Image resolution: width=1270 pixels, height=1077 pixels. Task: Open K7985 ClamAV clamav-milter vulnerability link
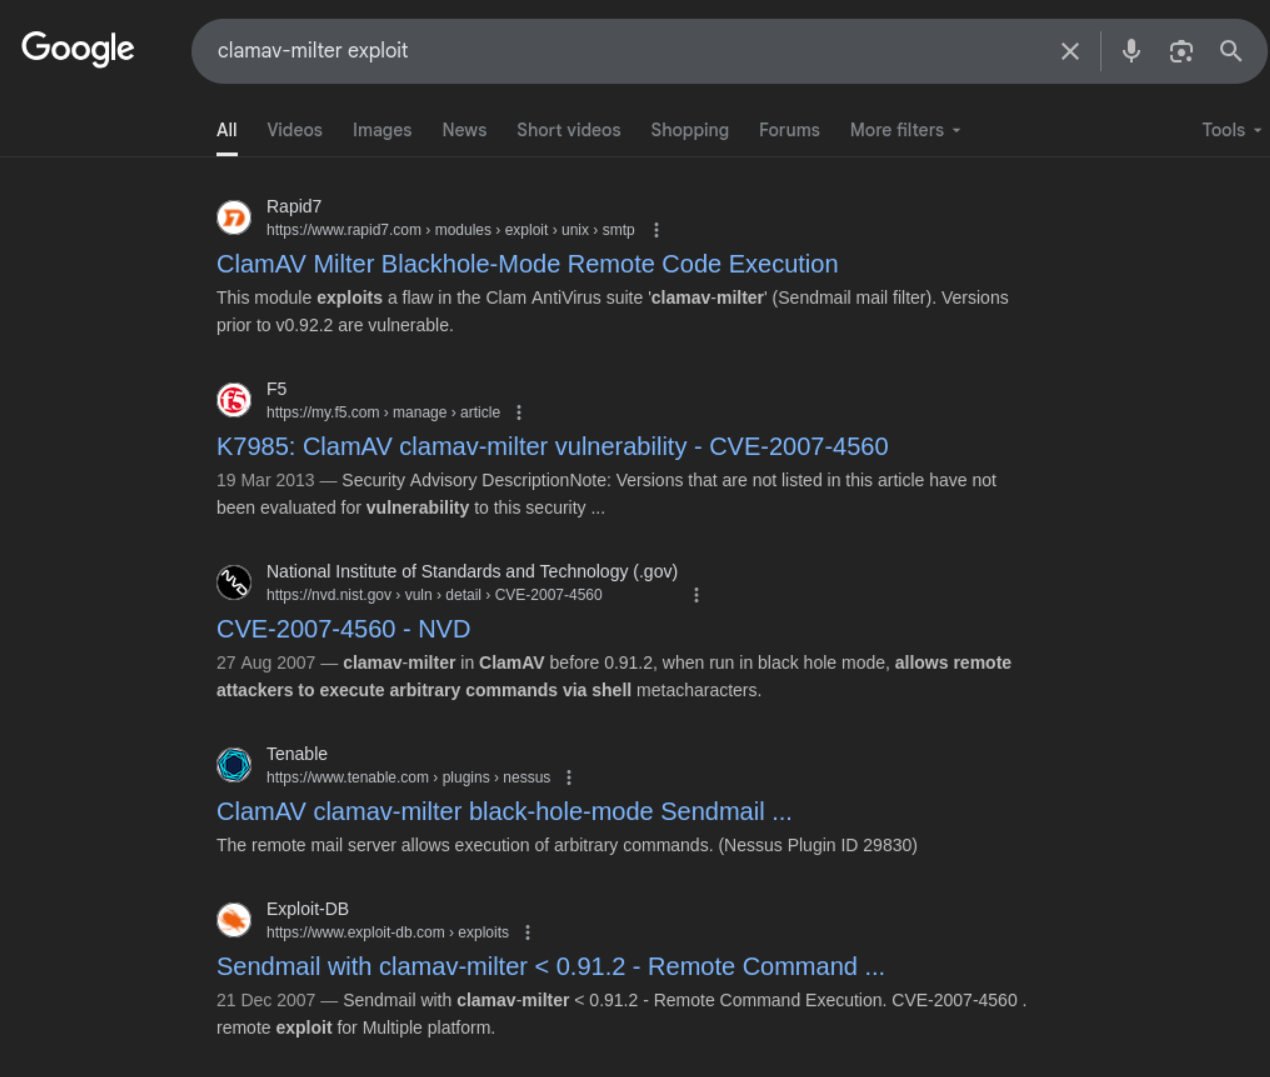point(552,447)
